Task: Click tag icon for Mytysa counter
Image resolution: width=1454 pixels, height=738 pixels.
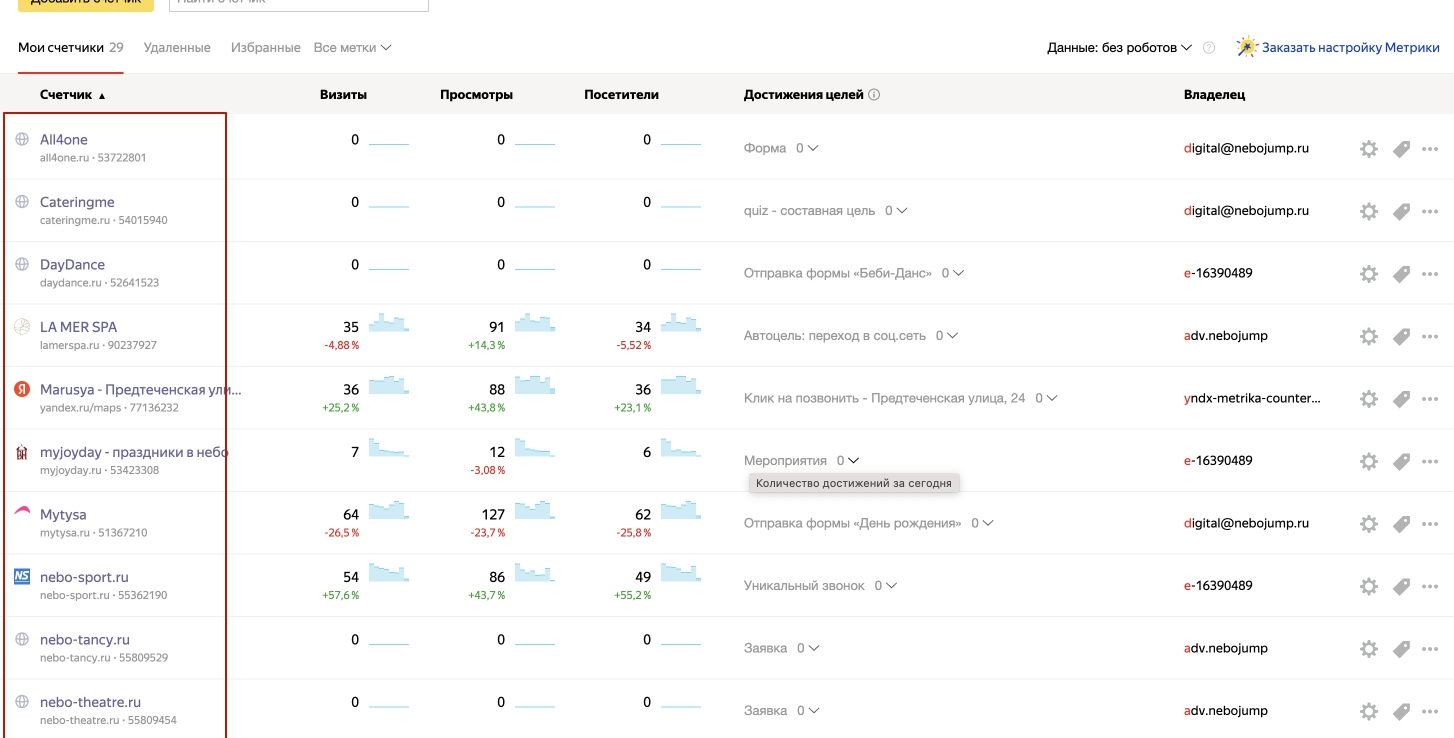Action: tap(1401, 524)
